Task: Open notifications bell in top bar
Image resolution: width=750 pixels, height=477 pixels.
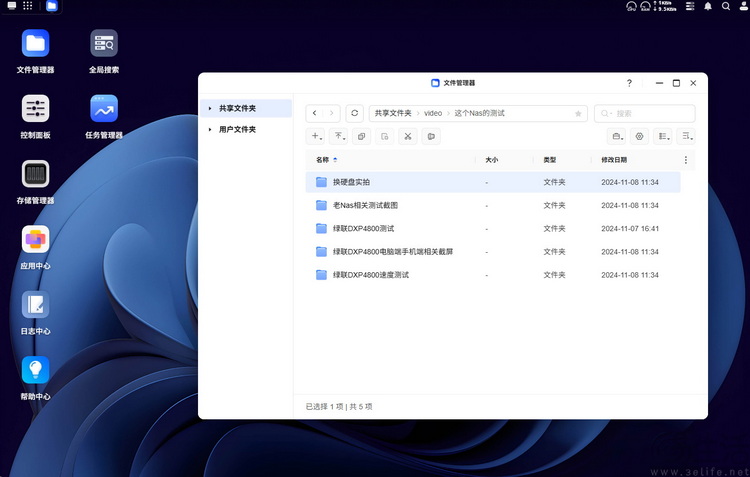Action: pyautogui.click(x=708, y=6)
